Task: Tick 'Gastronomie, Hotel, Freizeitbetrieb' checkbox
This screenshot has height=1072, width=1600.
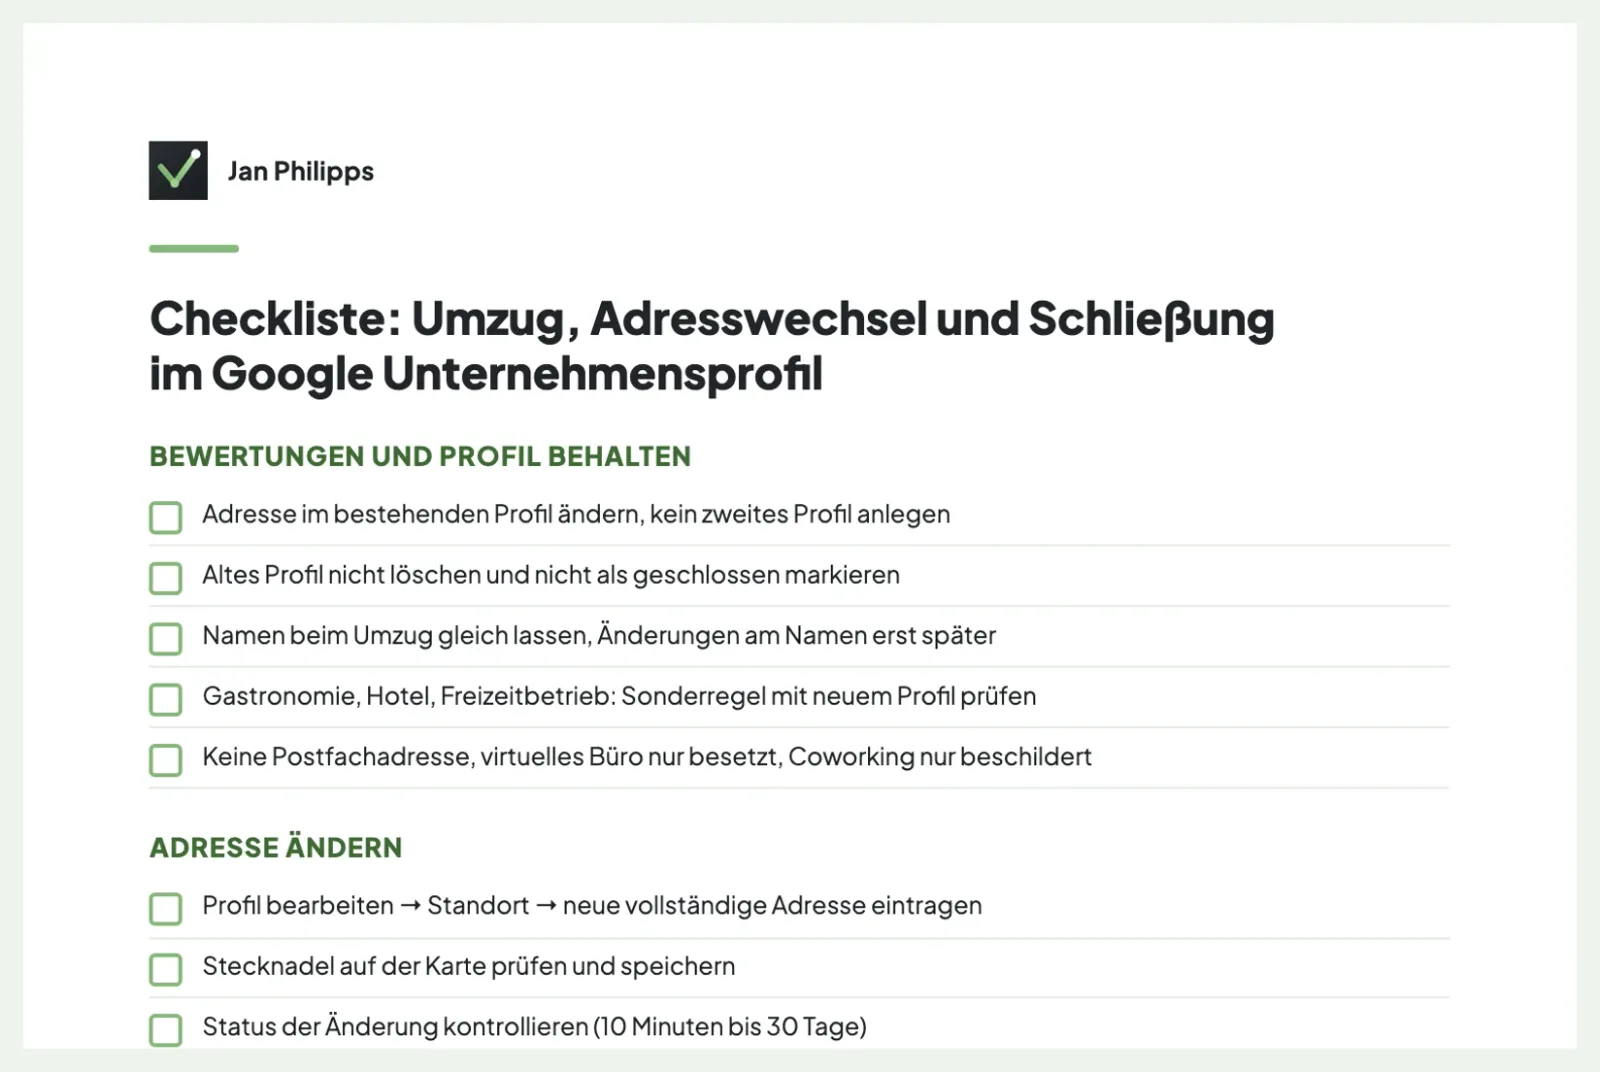Action: [166, 700]
